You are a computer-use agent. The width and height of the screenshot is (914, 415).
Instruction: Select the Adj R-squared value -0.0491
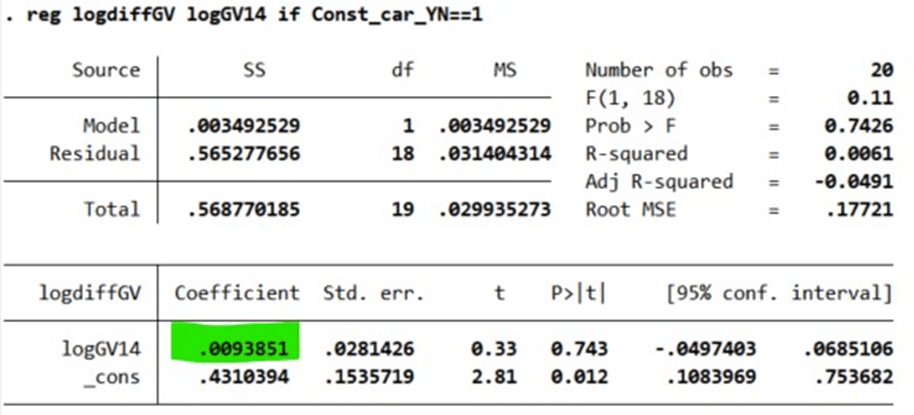point(861,182)
